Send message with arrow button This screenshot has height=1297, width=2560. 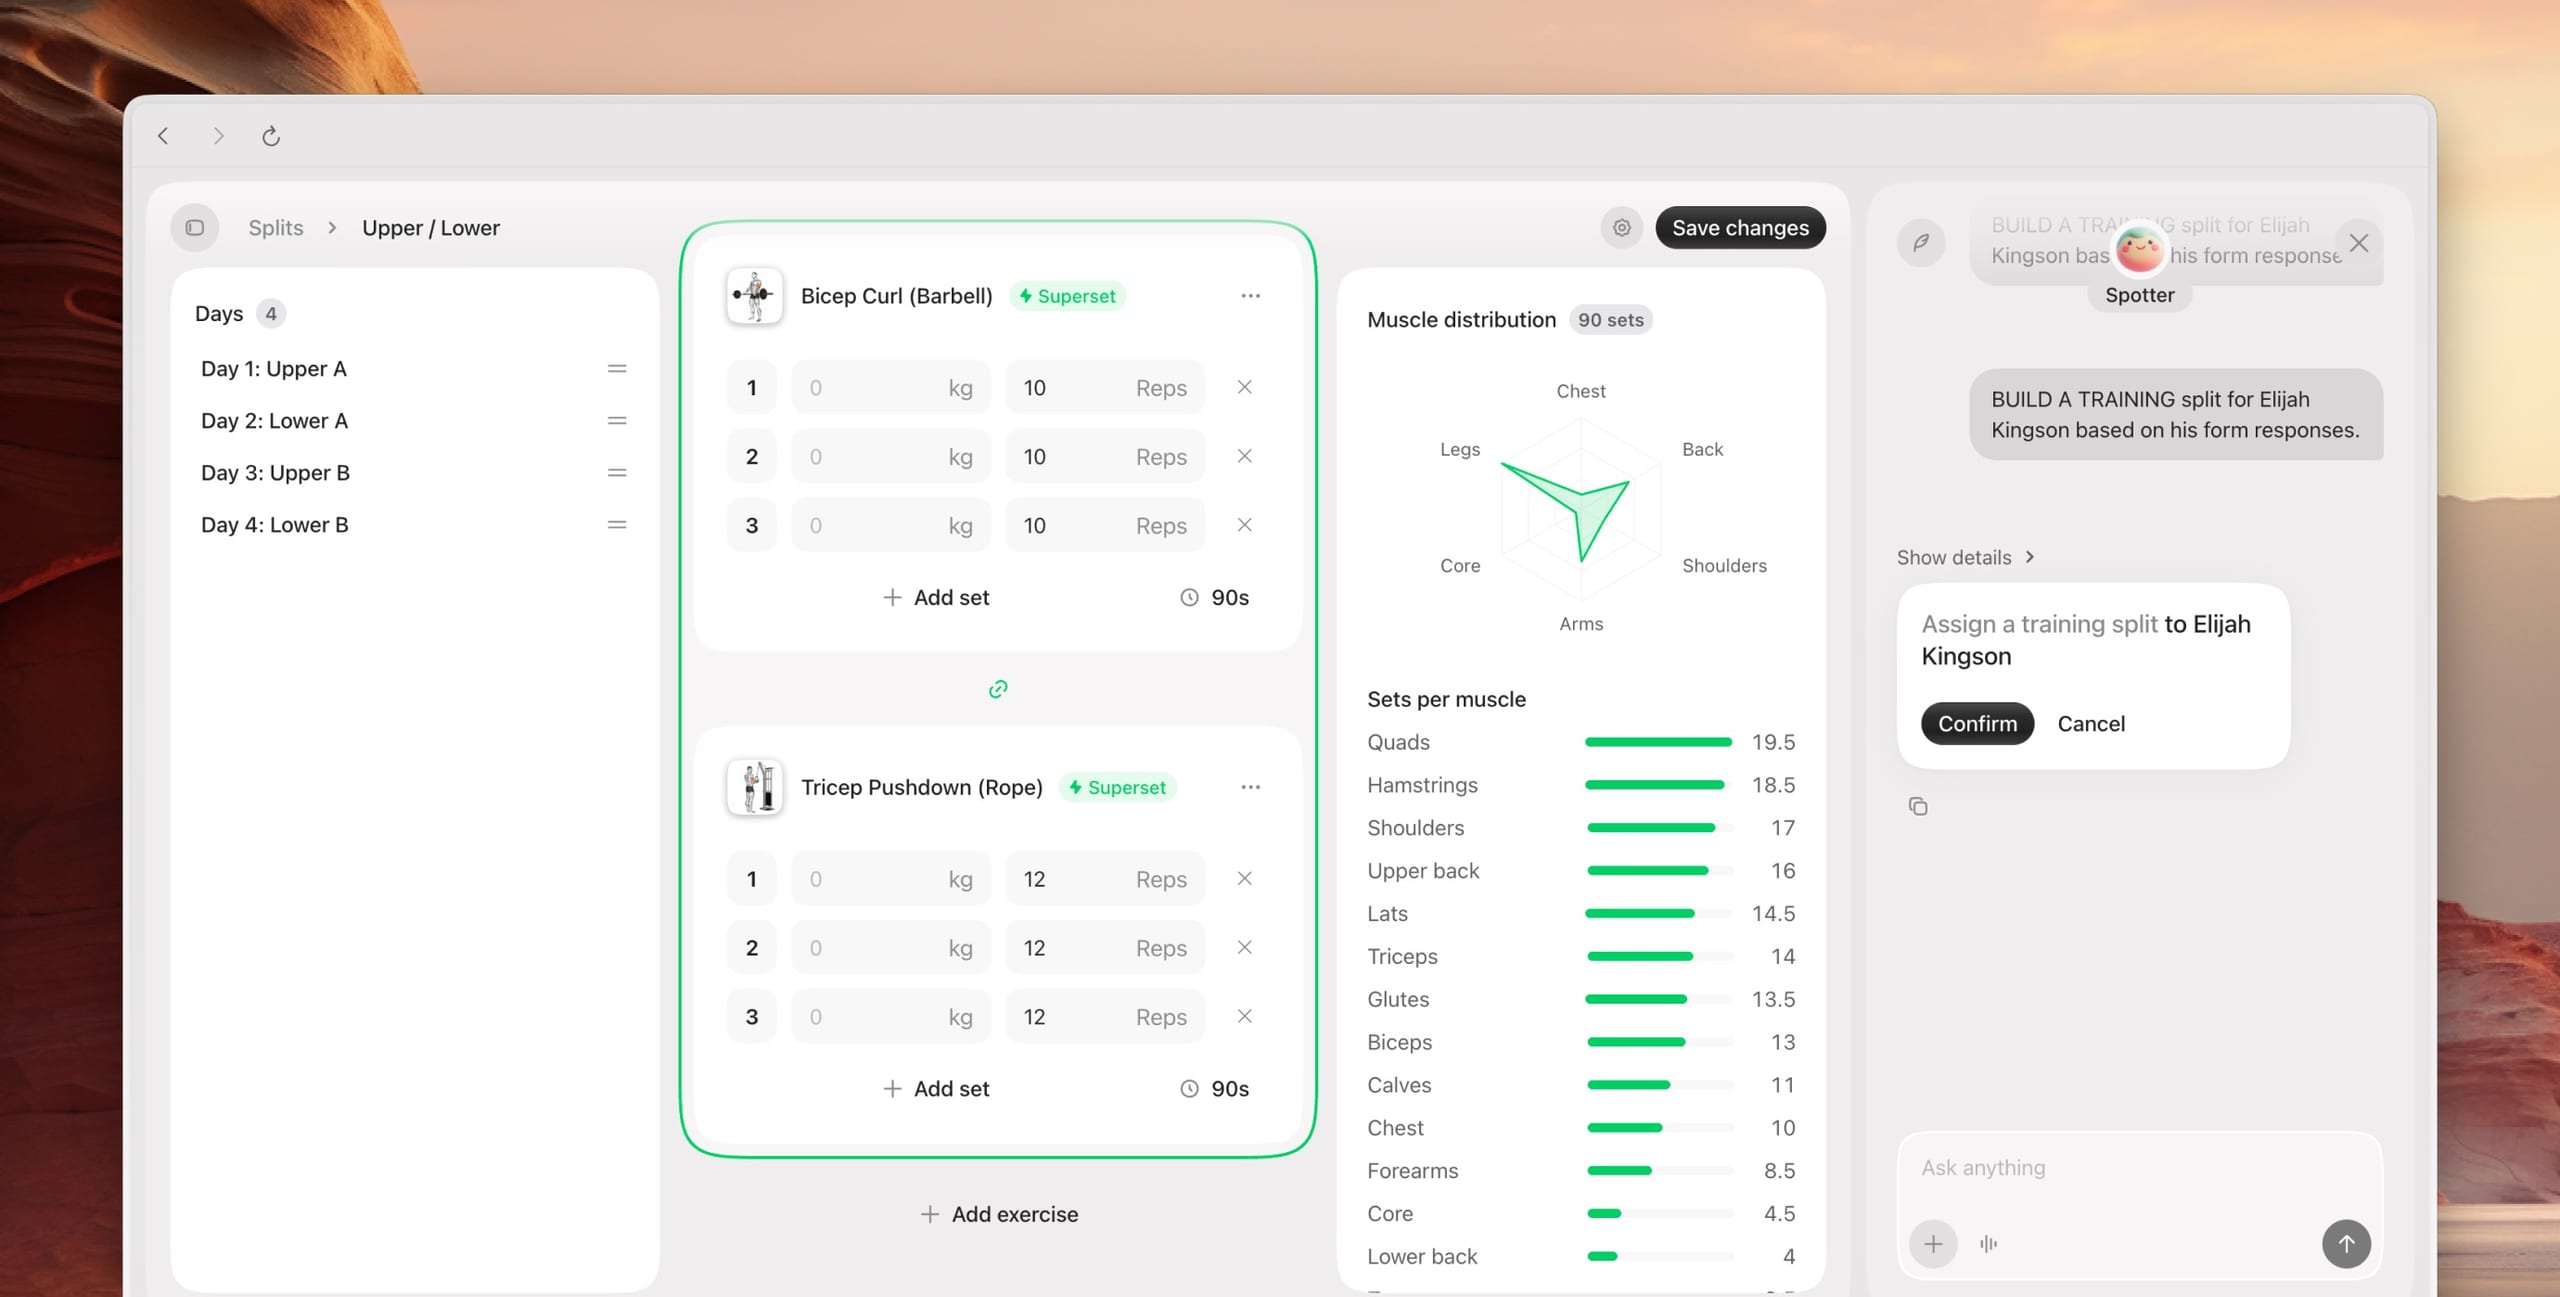2346,1244
